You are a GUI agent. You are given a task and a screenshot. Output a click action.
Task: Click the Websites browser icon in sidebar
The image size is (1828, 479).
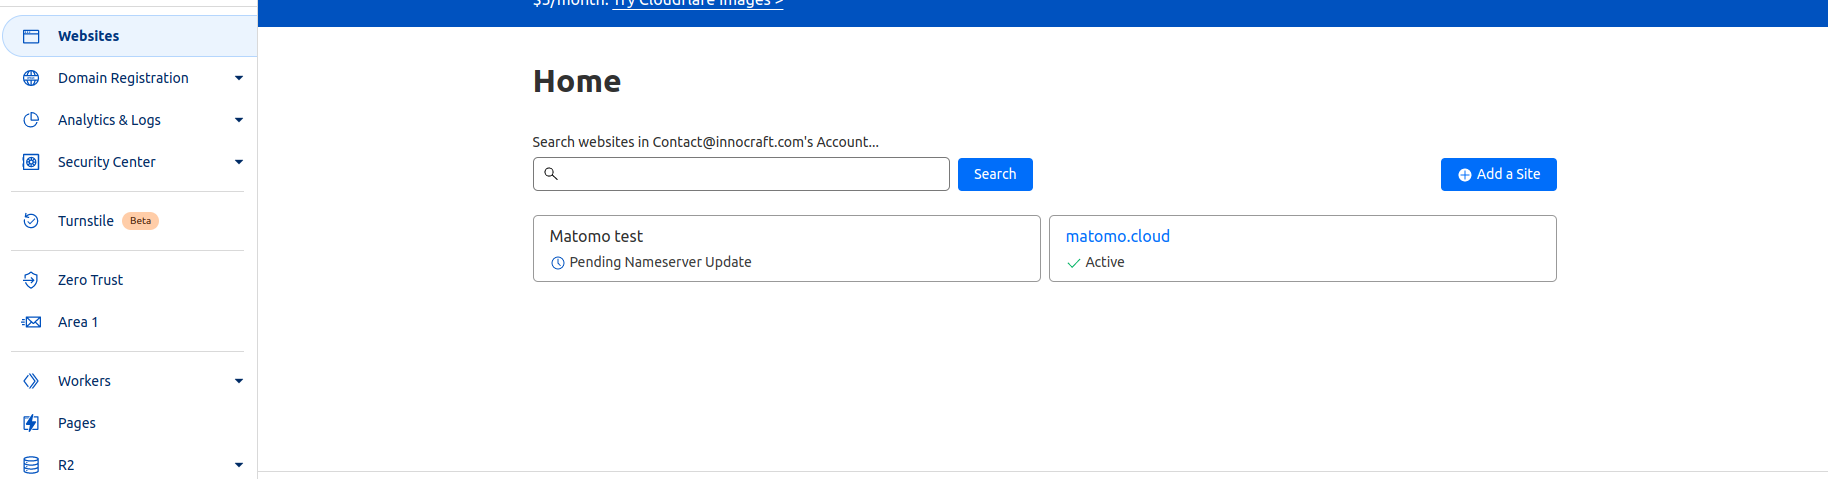tap(31, 36)
